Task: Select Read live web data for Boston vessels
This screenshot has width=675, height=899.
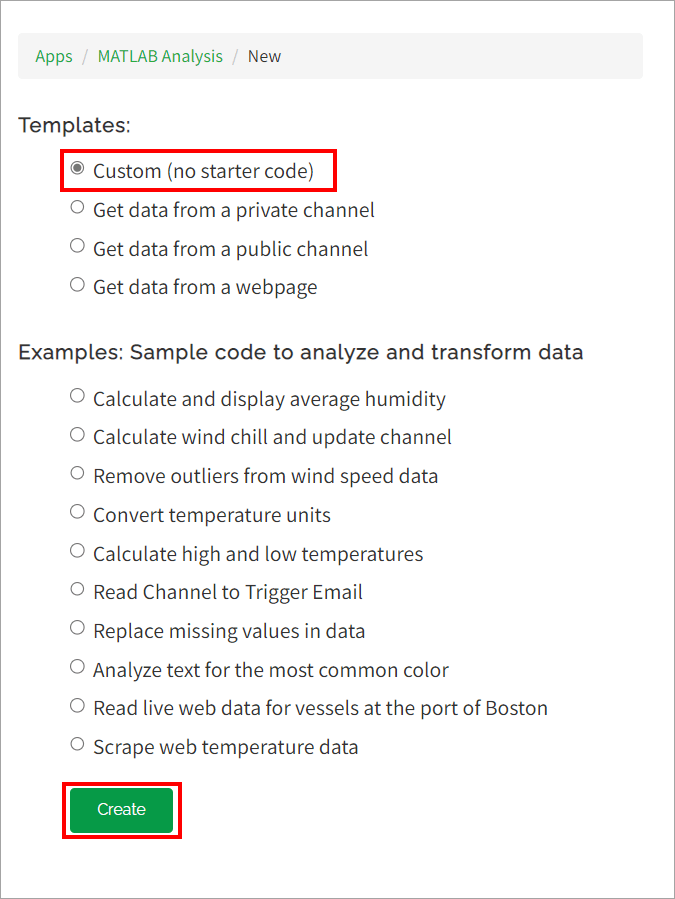Action: [78, 707]
